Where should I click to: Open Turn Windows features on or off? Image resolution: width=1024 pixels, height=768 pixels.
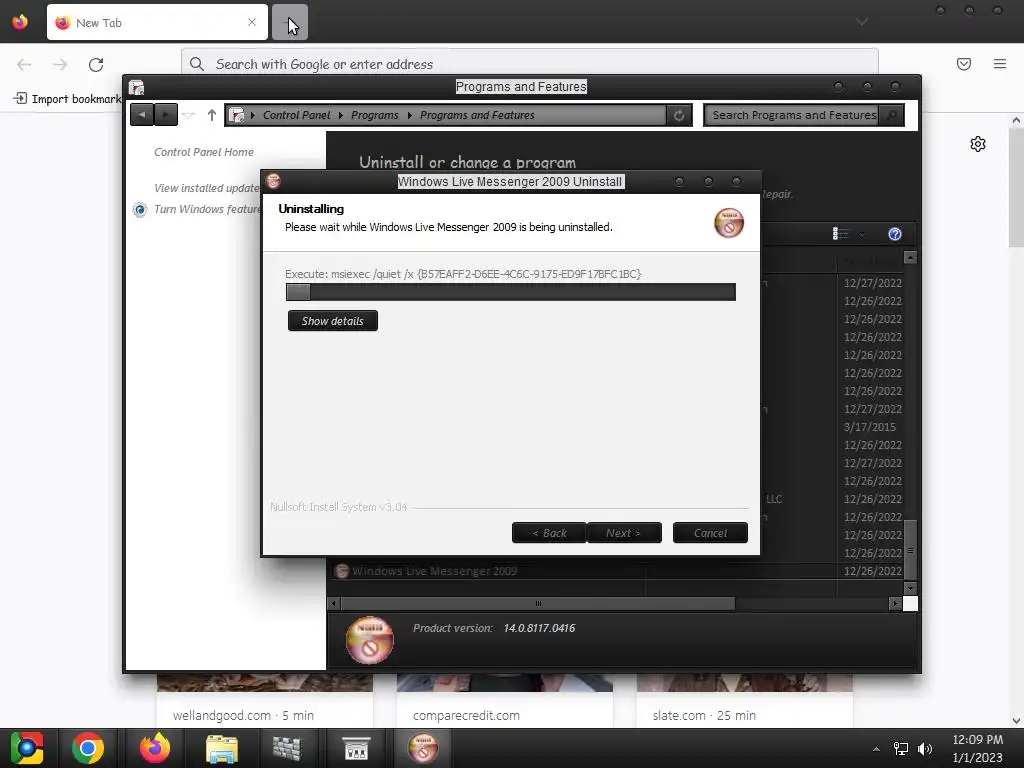207,209
